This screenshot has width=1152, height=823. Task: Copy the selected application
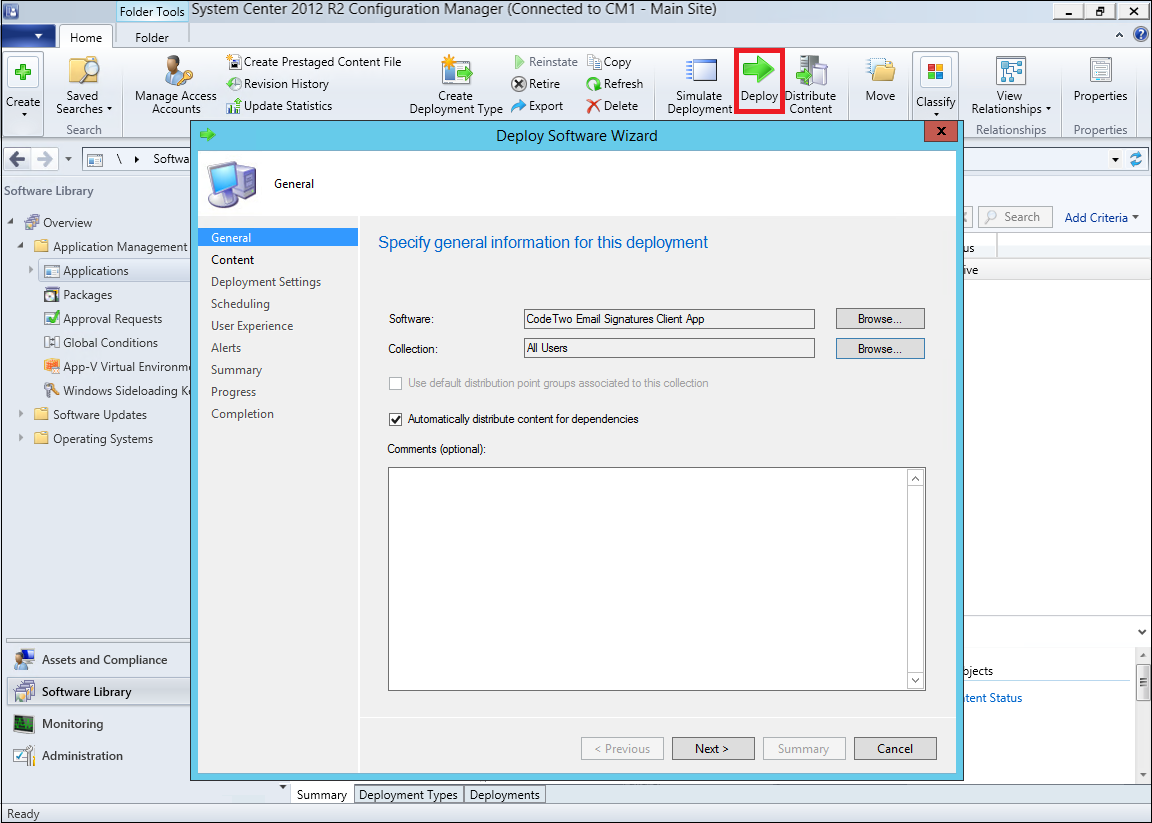pos(608,62)
